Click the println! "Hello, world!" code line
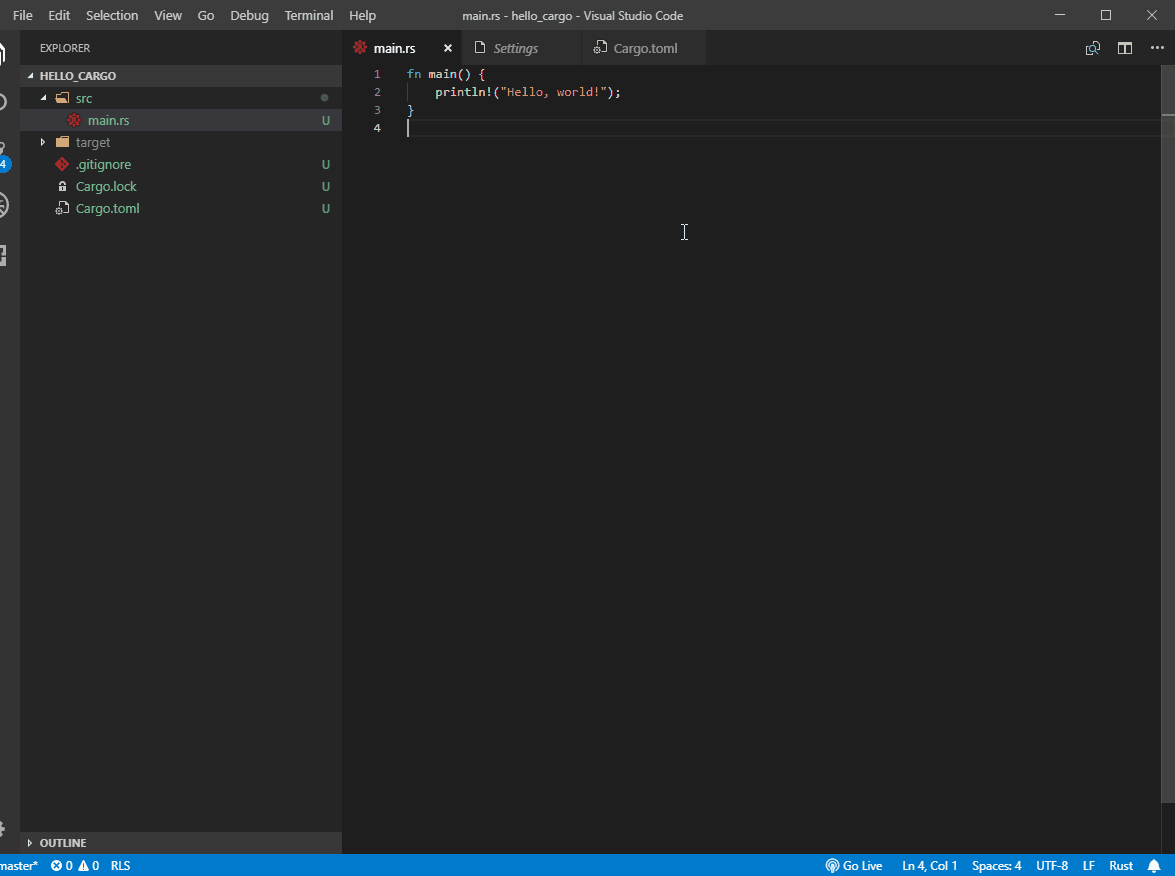This screenshot has width=1175, height=876. tap(528, 92)
